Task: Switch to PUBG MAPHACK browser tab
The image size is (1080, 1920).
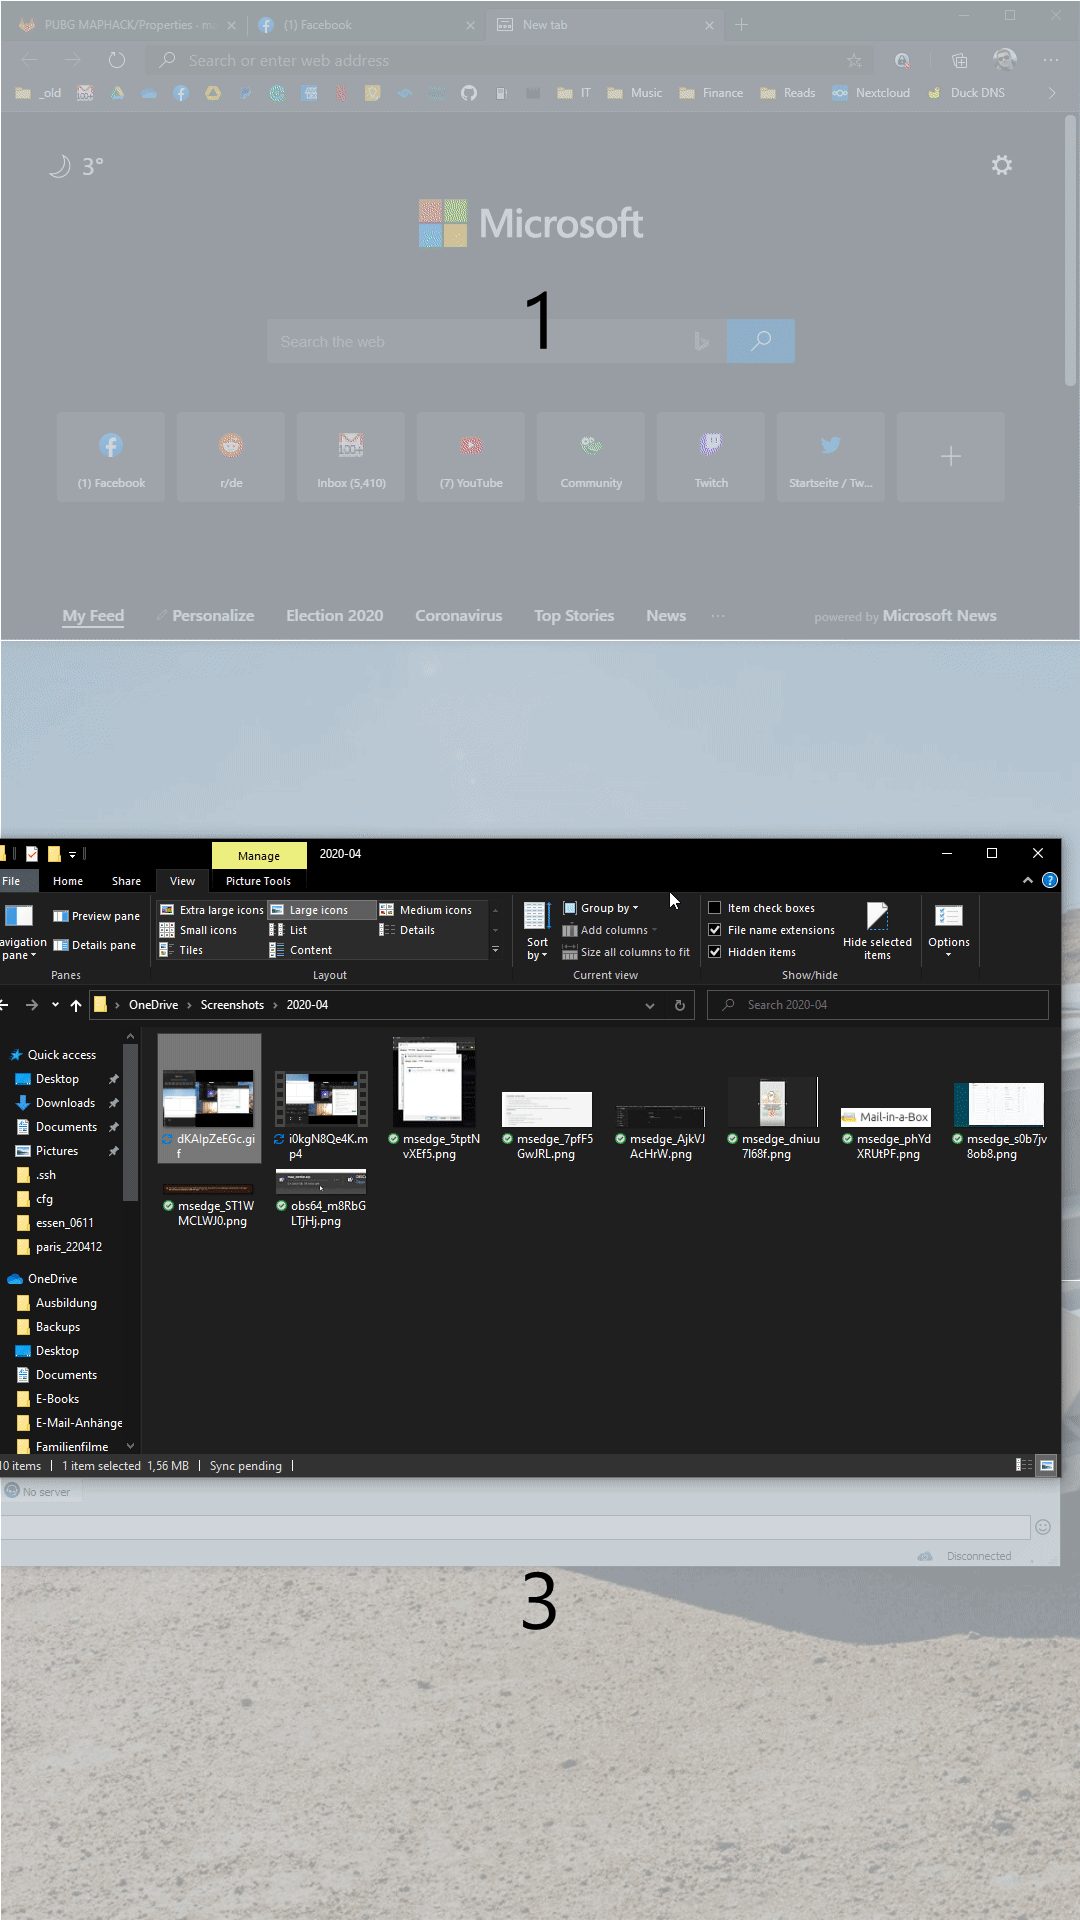Action: (x=130, y=25)
